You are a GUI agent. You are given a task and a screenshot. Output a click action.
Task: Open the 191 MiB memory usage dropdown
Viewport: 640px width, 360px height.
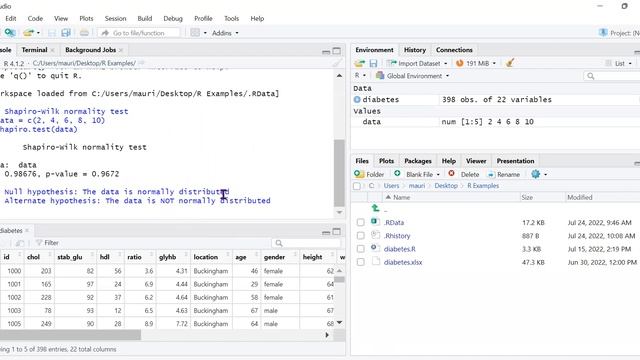[x=476, y=63]
